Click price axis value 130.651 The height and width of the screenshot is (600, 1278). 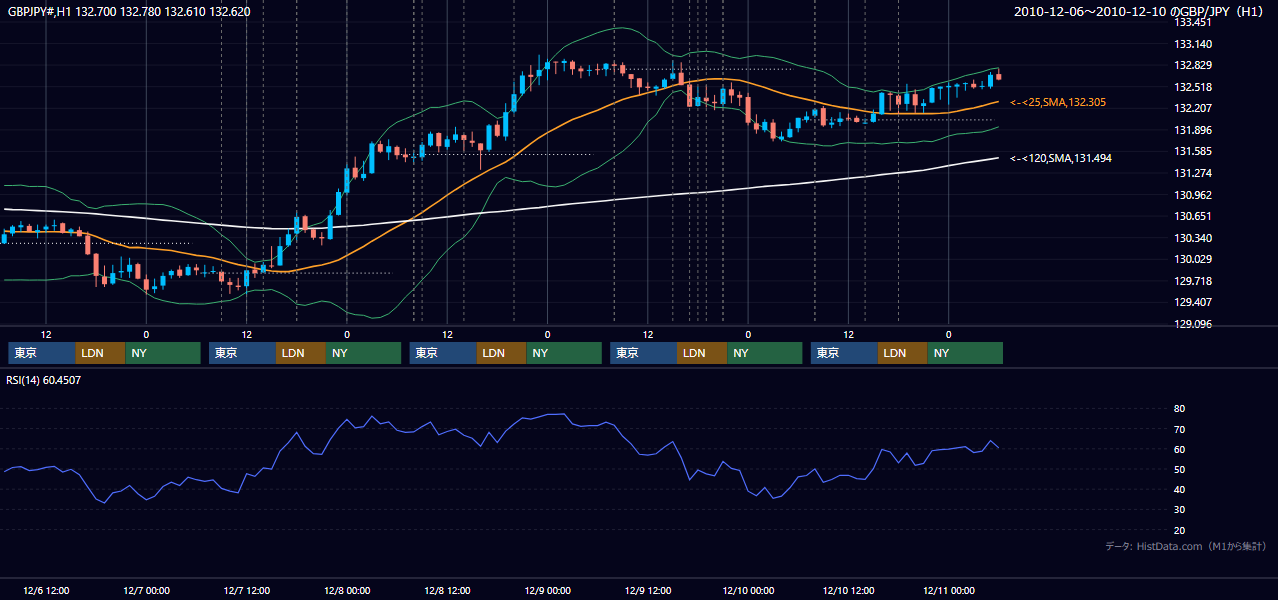(x=1193, y=216)
